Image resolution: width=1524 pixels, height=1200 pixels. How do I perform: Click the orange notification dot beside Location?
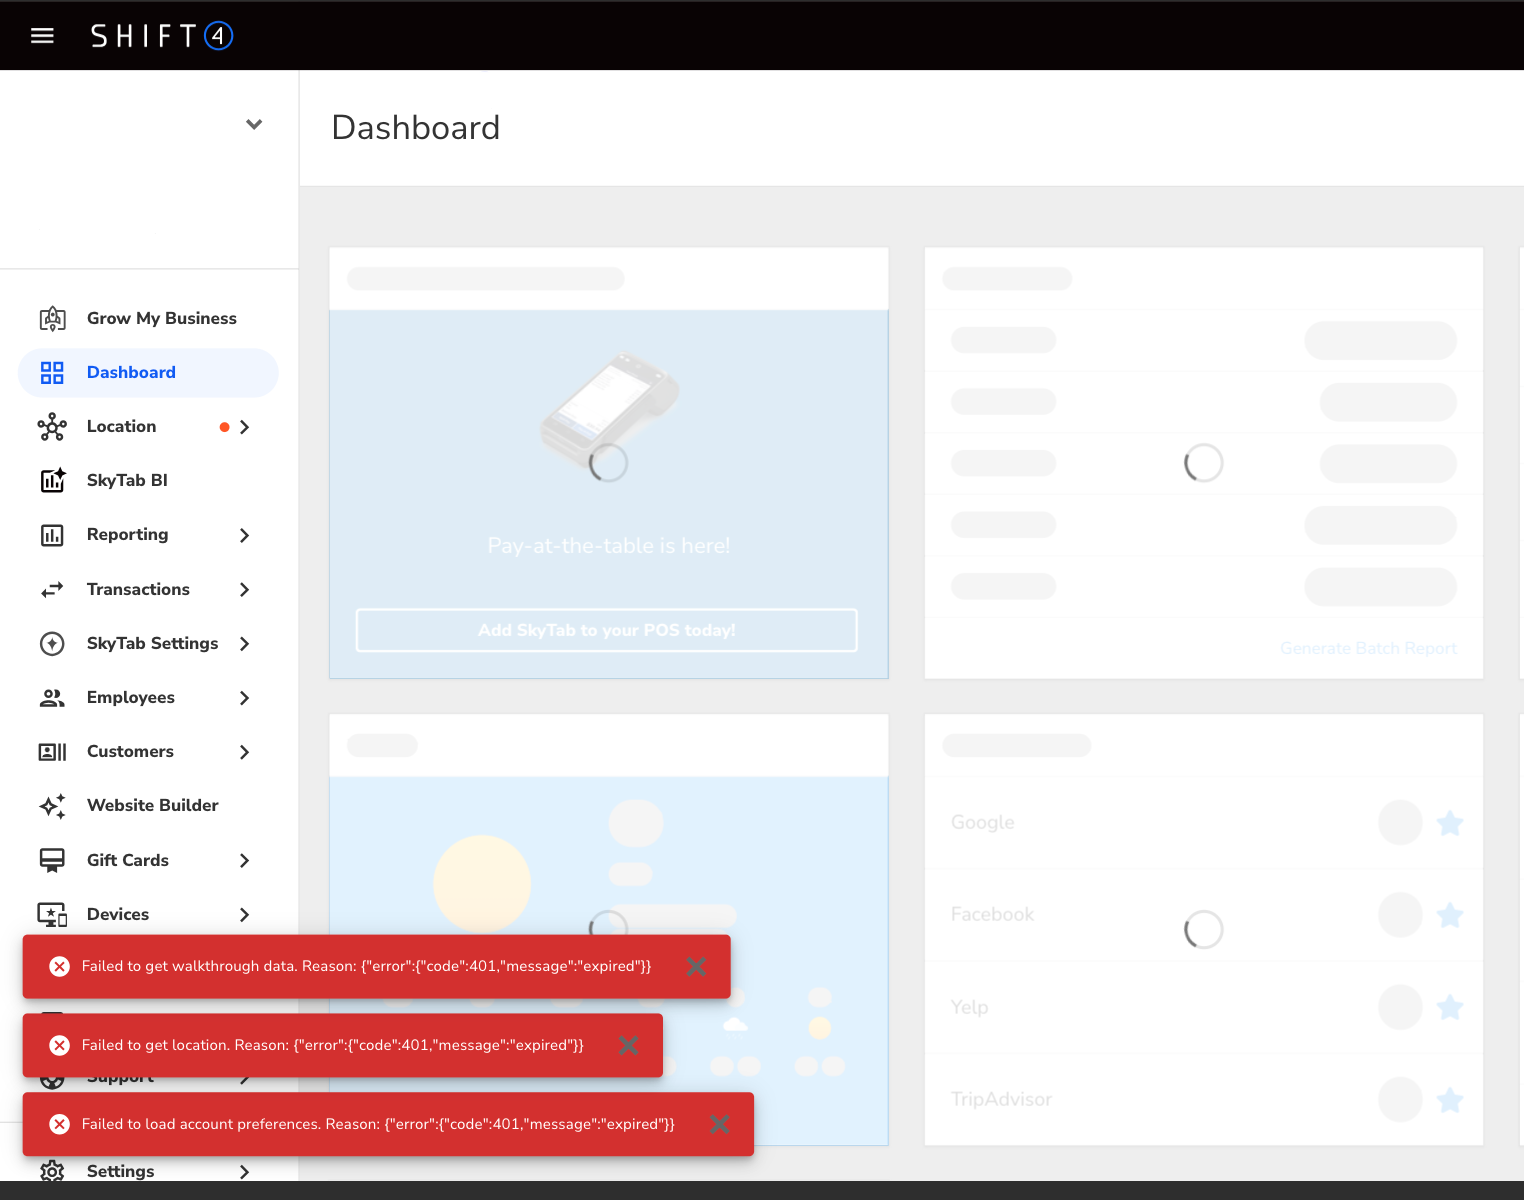224,427
